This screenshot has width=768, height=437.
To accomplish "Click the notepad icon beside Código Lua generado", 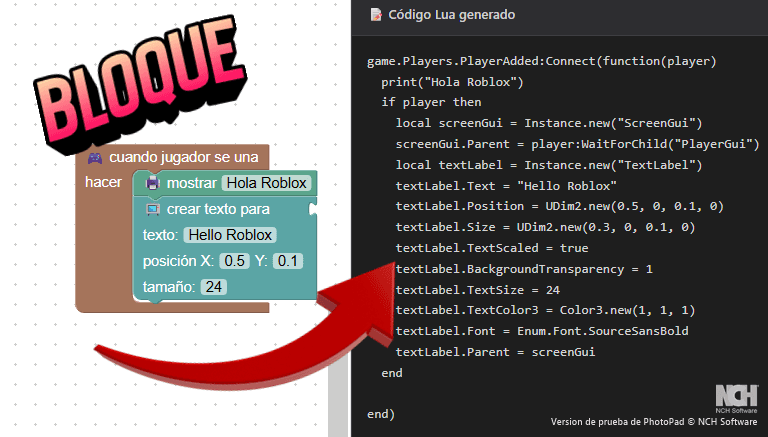I will pos(376,15).
